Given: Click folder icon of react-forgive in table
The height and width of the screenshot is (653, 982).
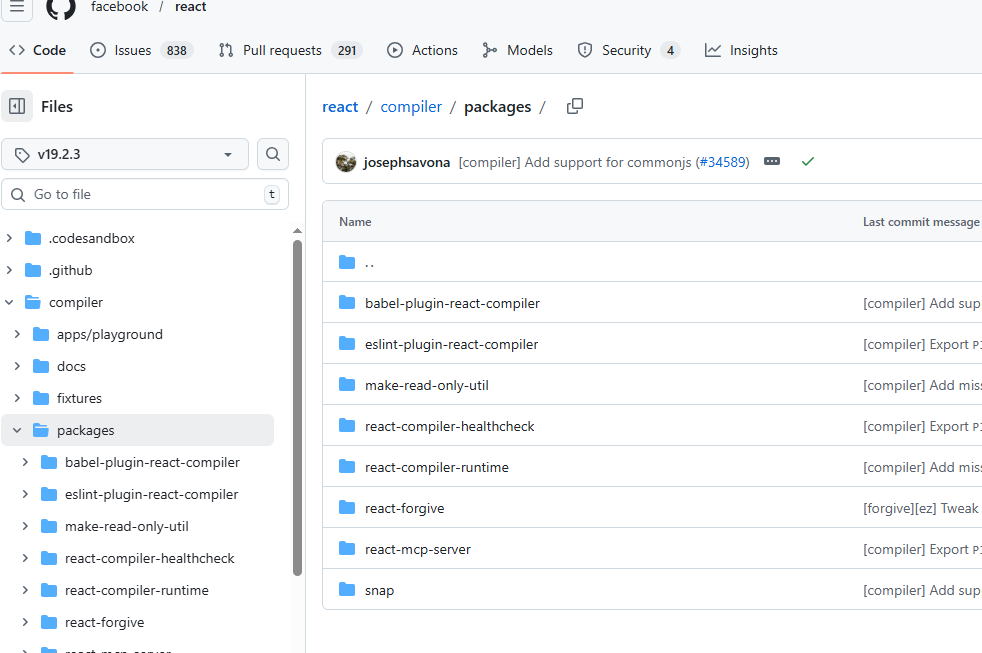Looking at the screenshot, I should point(347,508).
